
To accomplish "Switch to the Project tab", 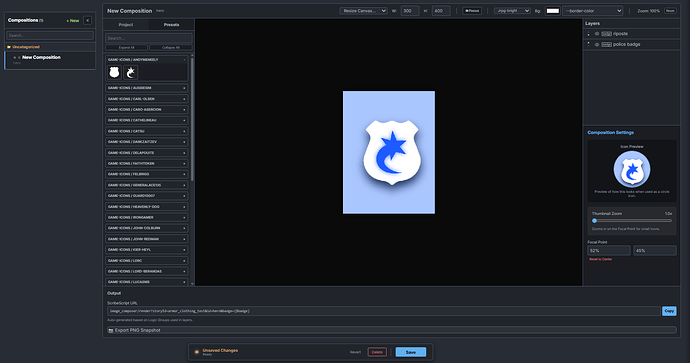I will point(126,25).
